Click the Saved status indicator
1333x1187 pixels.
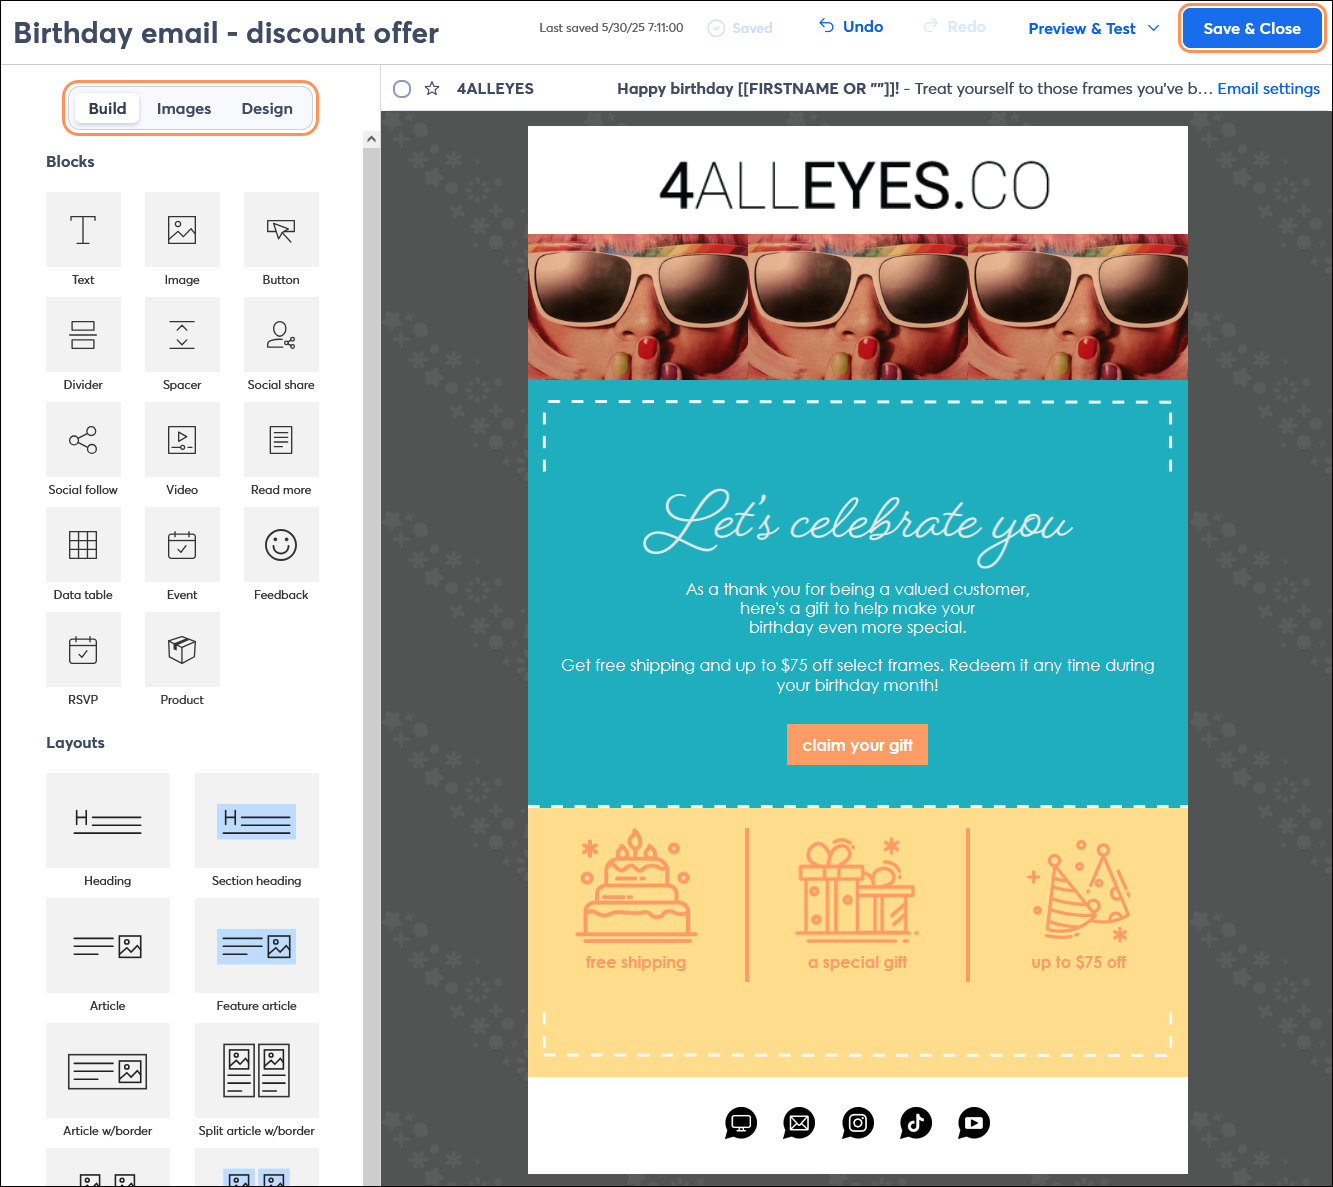(x=740, y=28)
